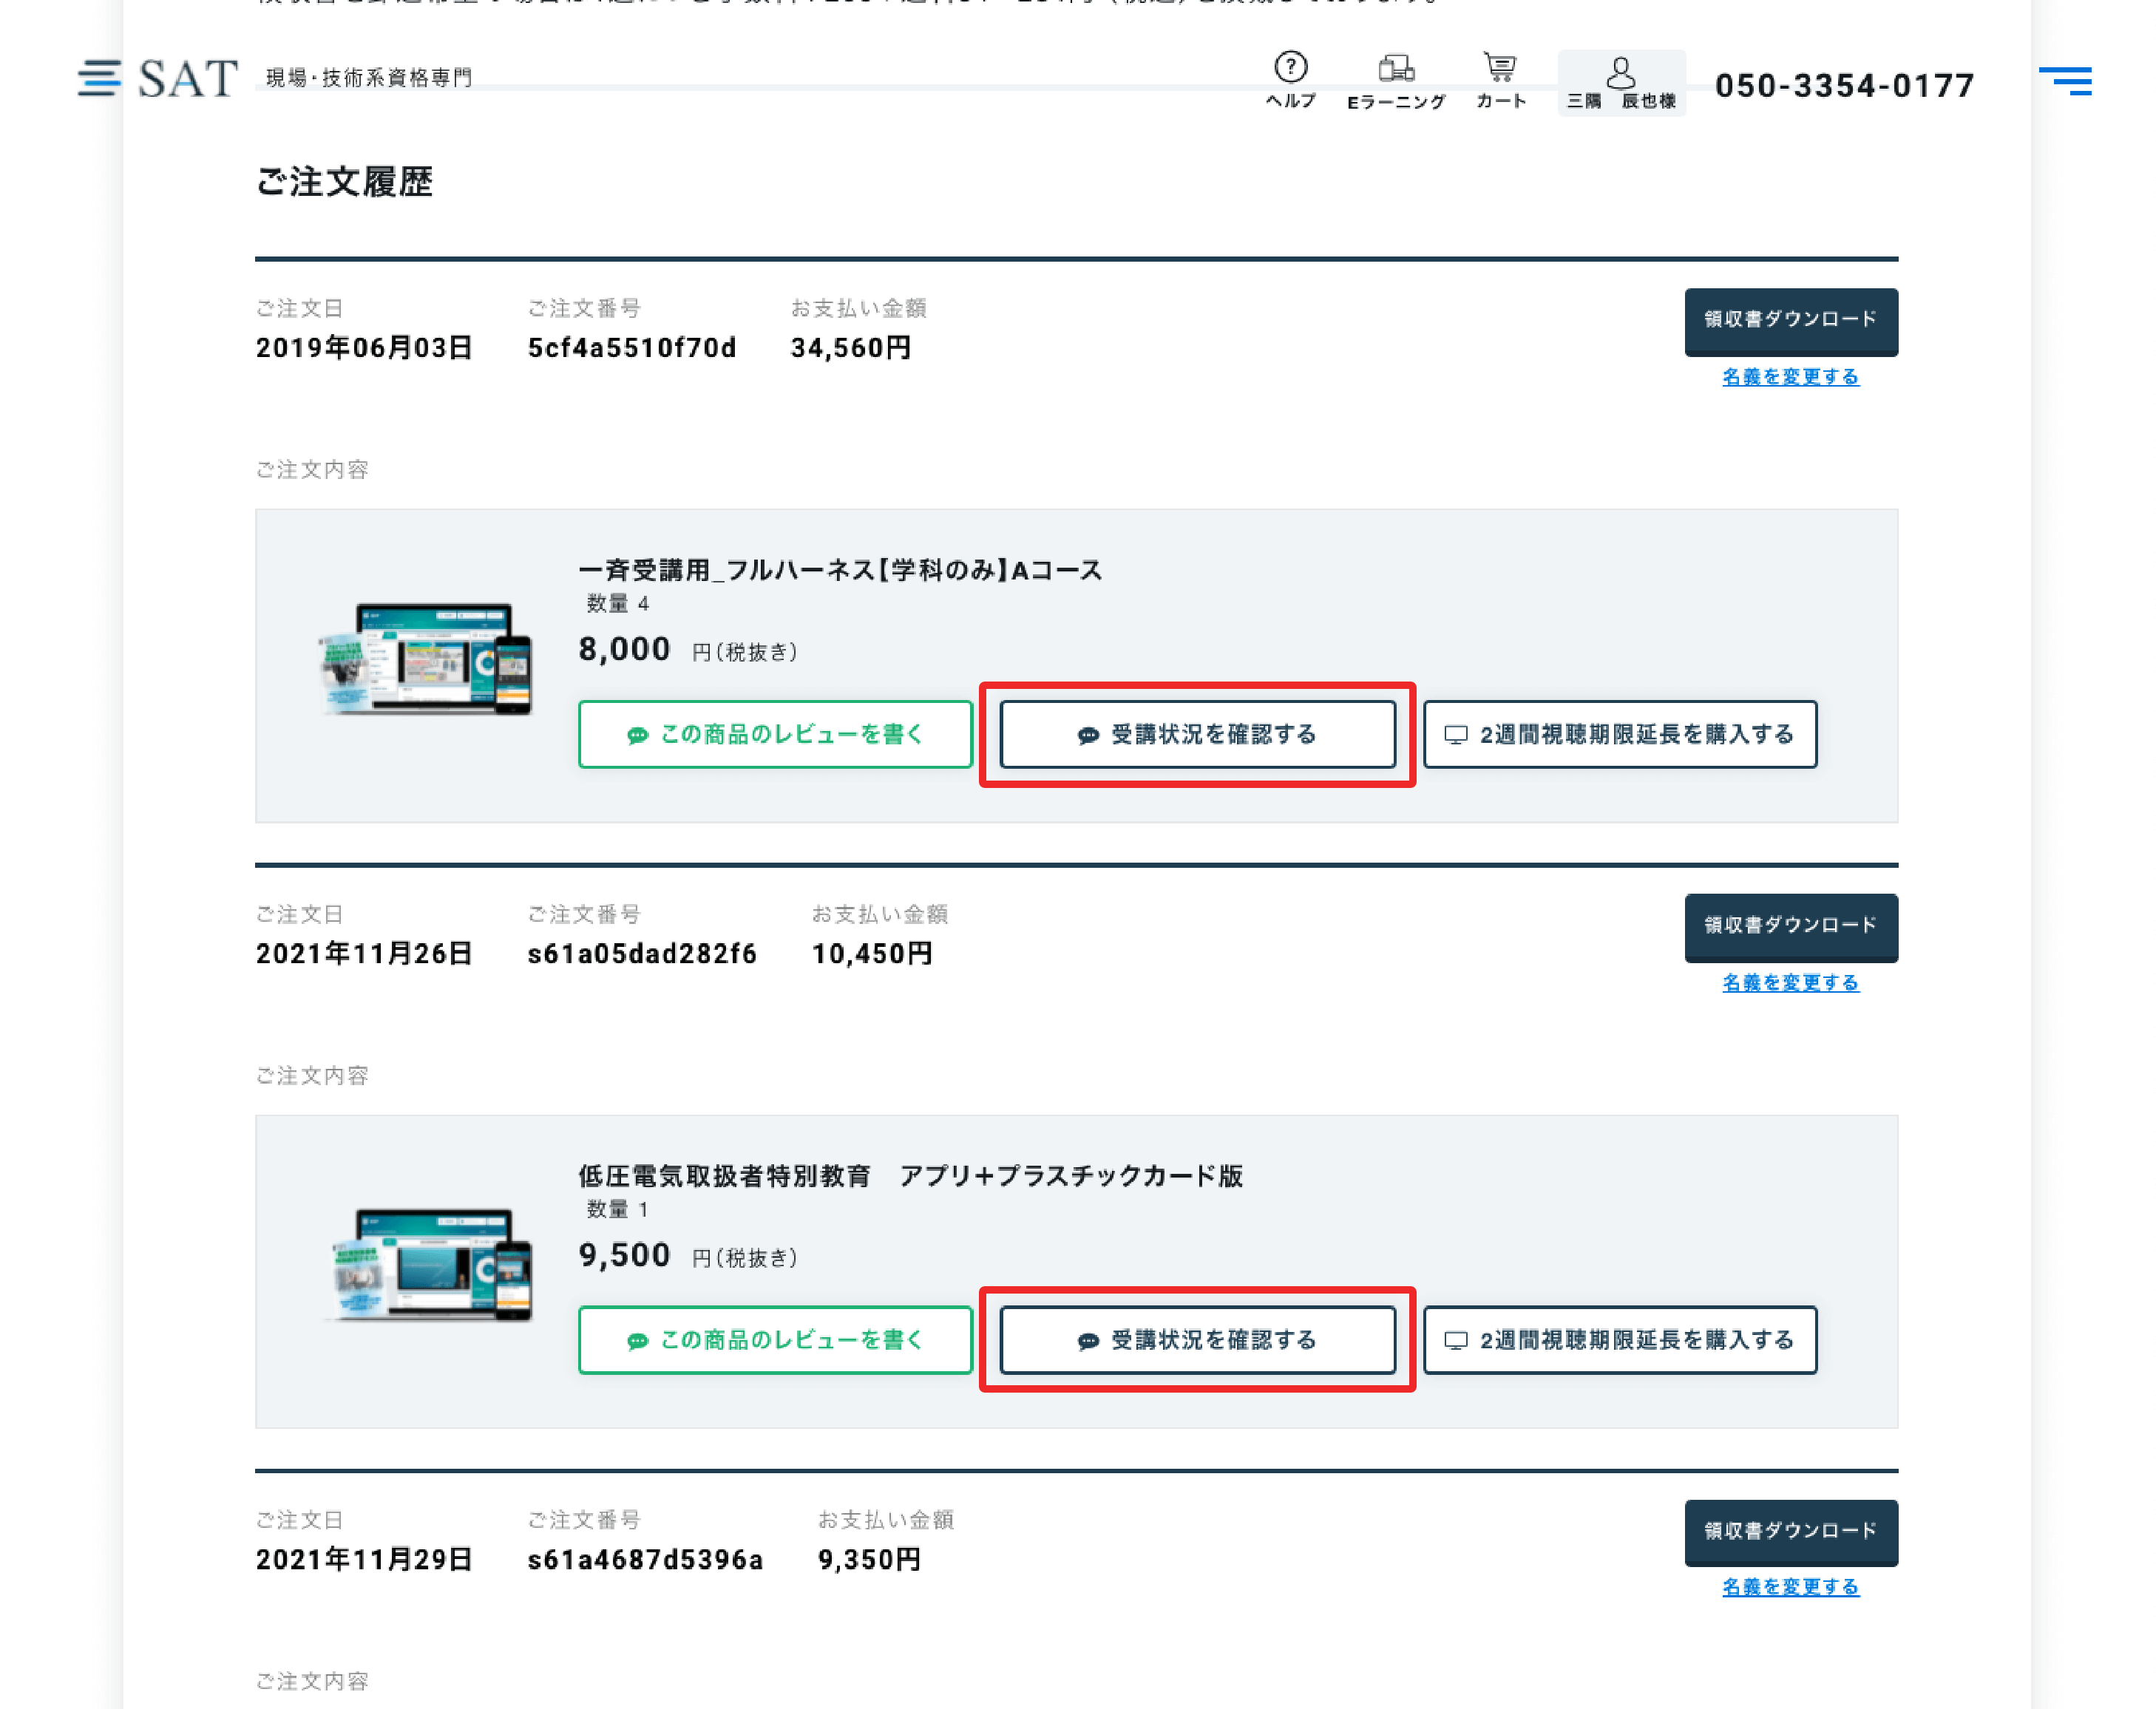Click the SAT logo
Image resolution: width=2156 pixels, height=1709 pixels.
click(x=188, y=79)
